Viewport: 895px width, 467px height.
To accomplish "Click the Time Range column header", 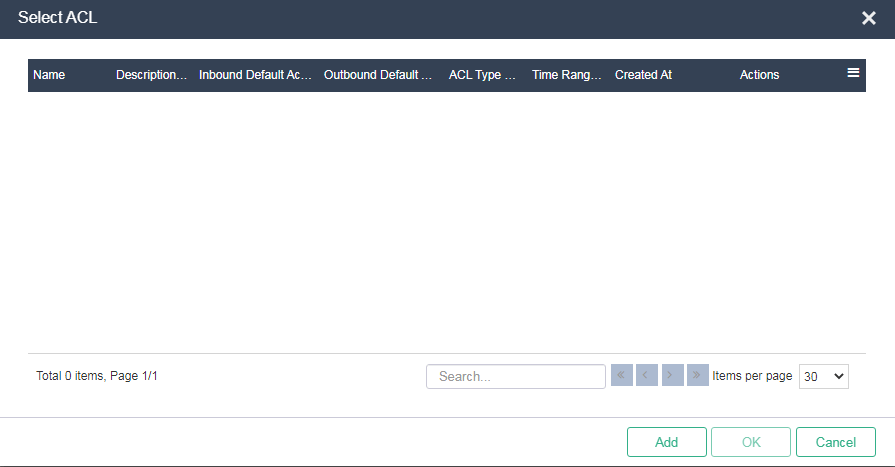I will [x=567, y=75].
